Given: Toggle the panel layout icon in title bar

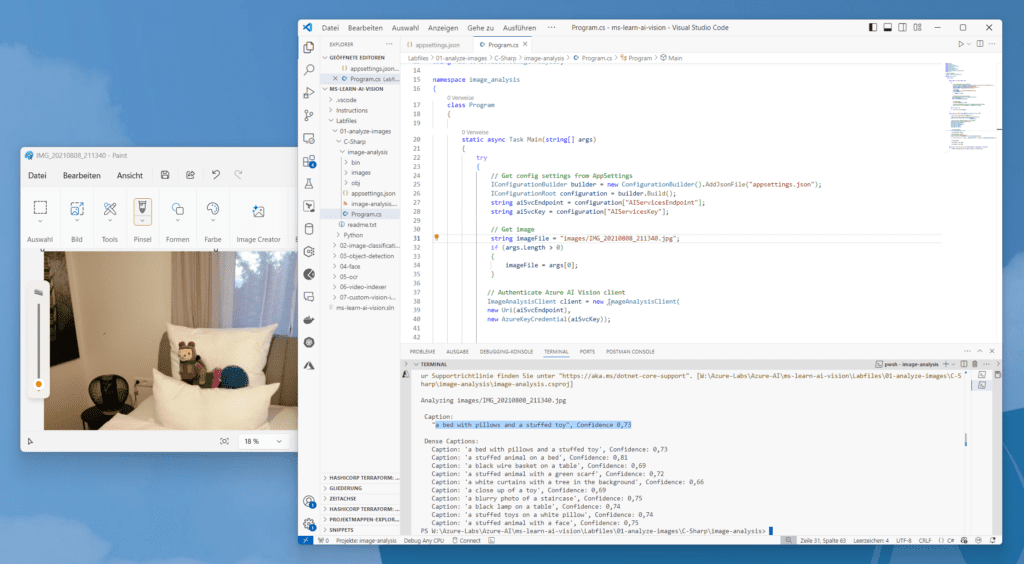Looking at the screenshot, I should click(x=888, y=27).
